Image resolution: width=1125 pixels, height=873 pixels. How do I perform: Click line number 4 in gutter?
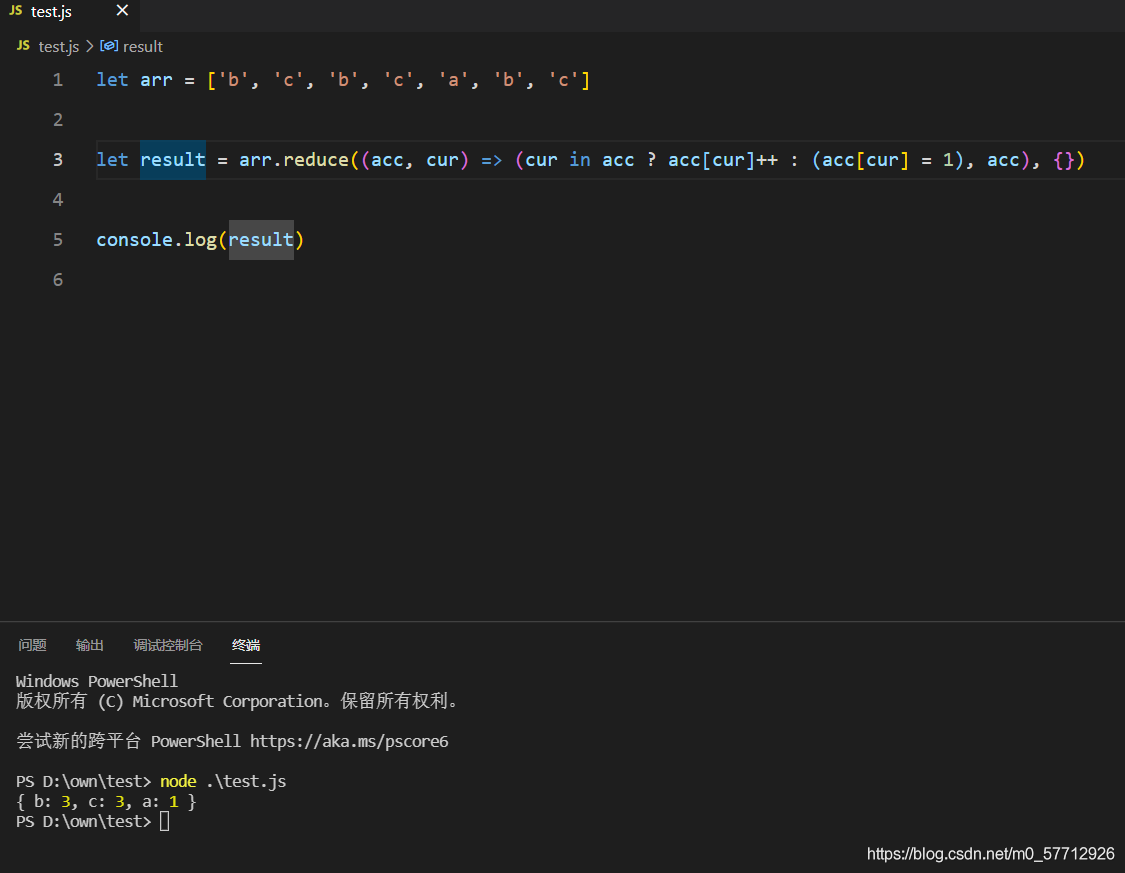pos(58,199)
